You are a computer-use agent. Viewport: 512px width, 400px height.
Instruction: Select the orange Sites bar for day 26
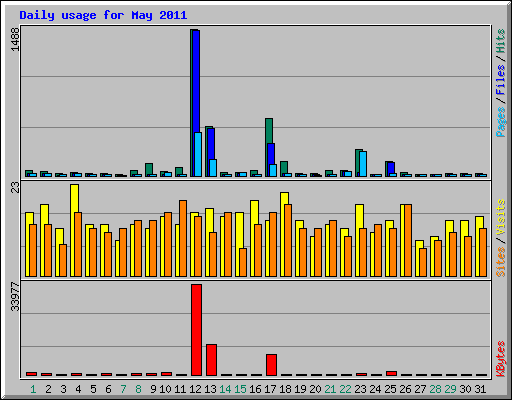pyautogui.click(x=408, y=240)
